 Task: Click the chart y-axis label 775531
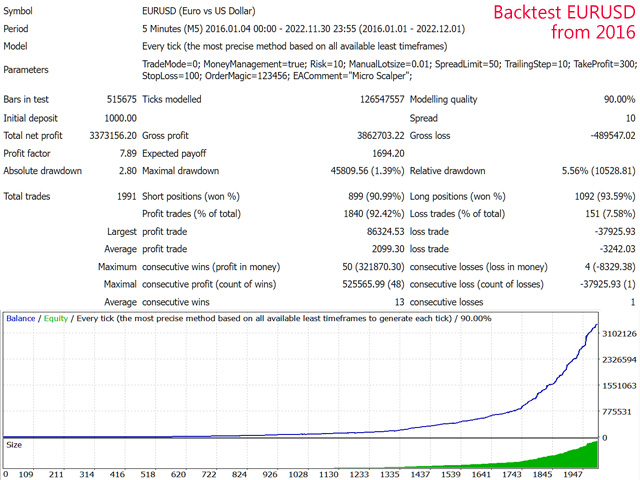(x=617, y=412)
